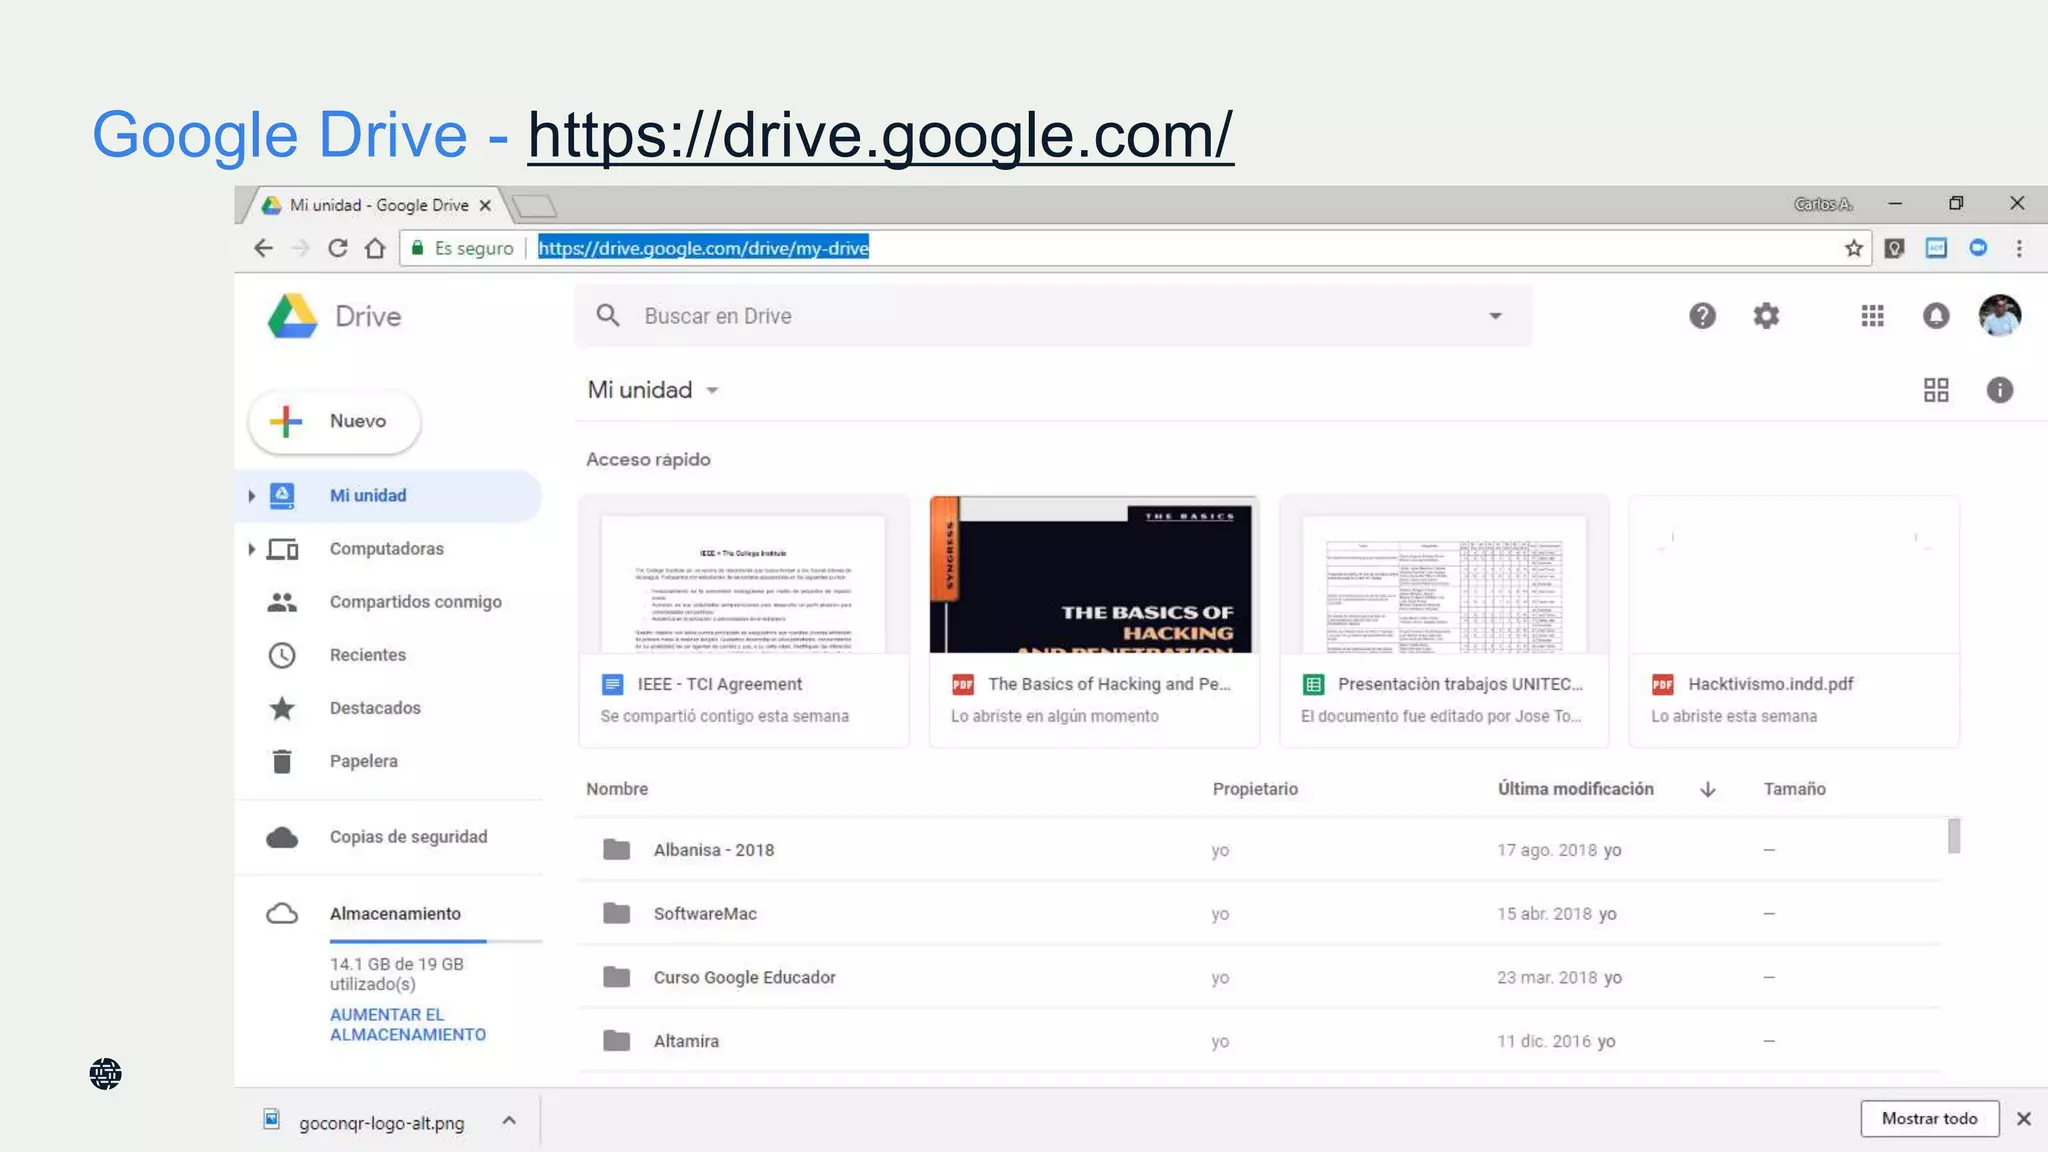Click the 17 ago. 2018 date cell
Image resolution: width=2048 pixels, height=1152 pixels.
coord(1547,850)
